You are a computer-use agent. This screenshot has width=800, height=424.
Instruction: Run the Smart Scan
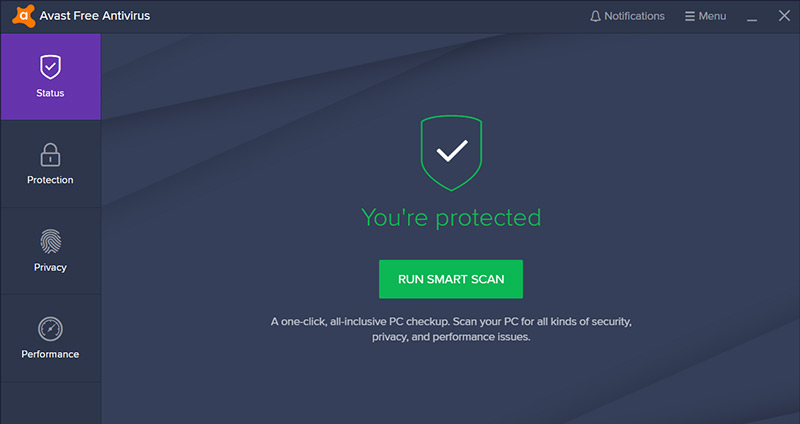[x=451, y=279]
